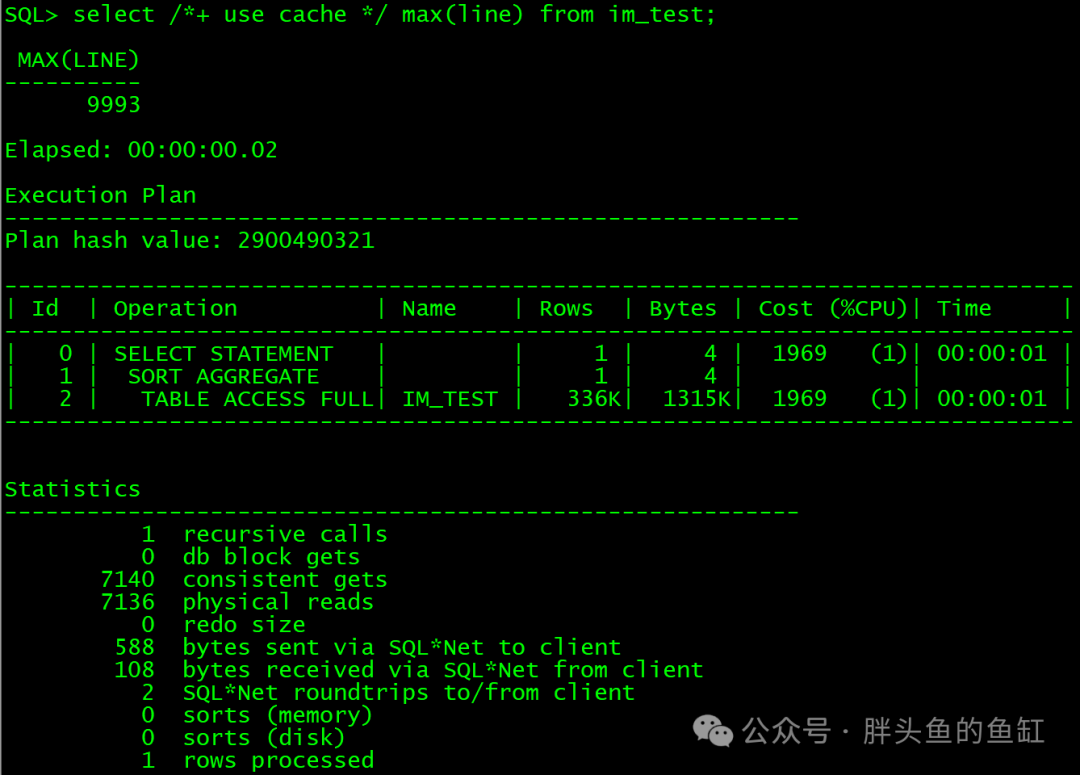Click the 336K rows estimate

pyautogui.click(x=594, y=399)
